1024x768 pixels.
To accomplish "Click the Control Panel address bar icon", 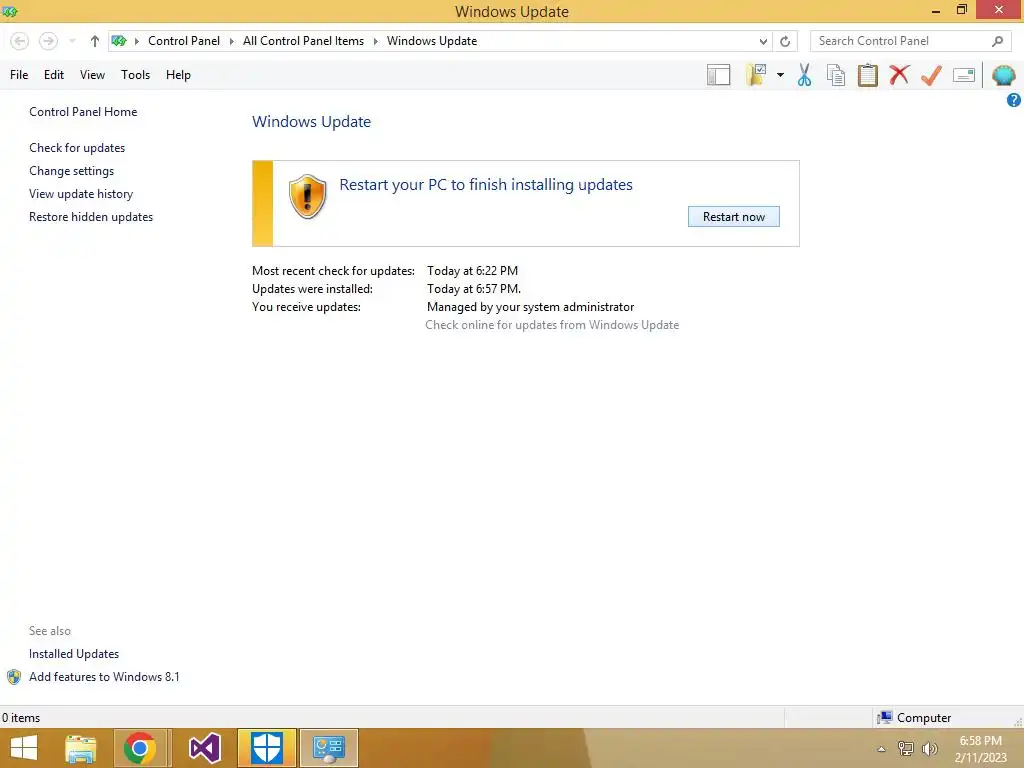I will (119, 41).
